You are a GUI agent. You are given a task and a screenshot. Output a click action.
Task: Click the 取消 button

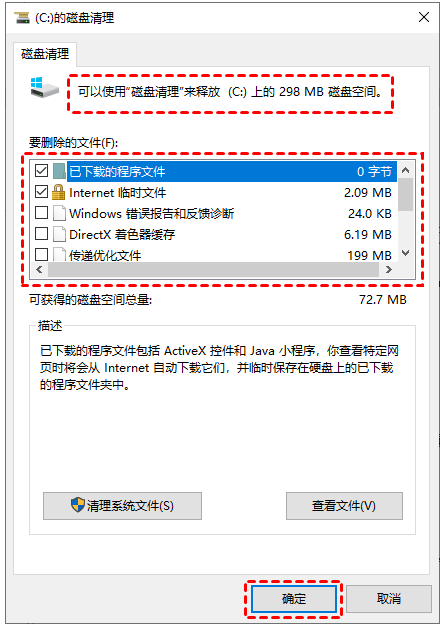coord(389,598)
